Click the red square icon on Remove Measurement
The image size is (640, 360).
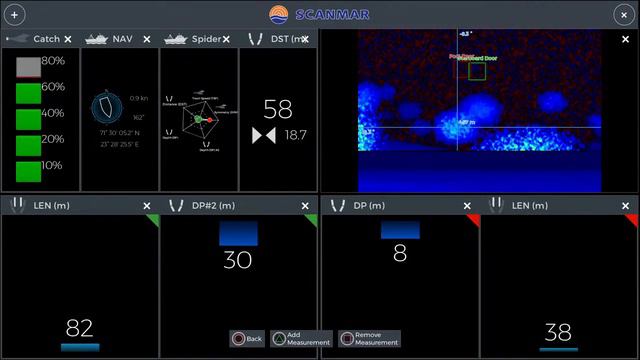pos(347,339)
